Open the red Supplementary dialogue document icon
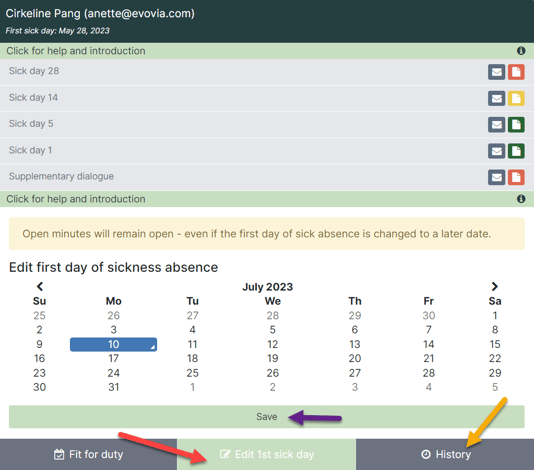Image resolution: width=534 pixels, height=470 pixels. point(516,177)
